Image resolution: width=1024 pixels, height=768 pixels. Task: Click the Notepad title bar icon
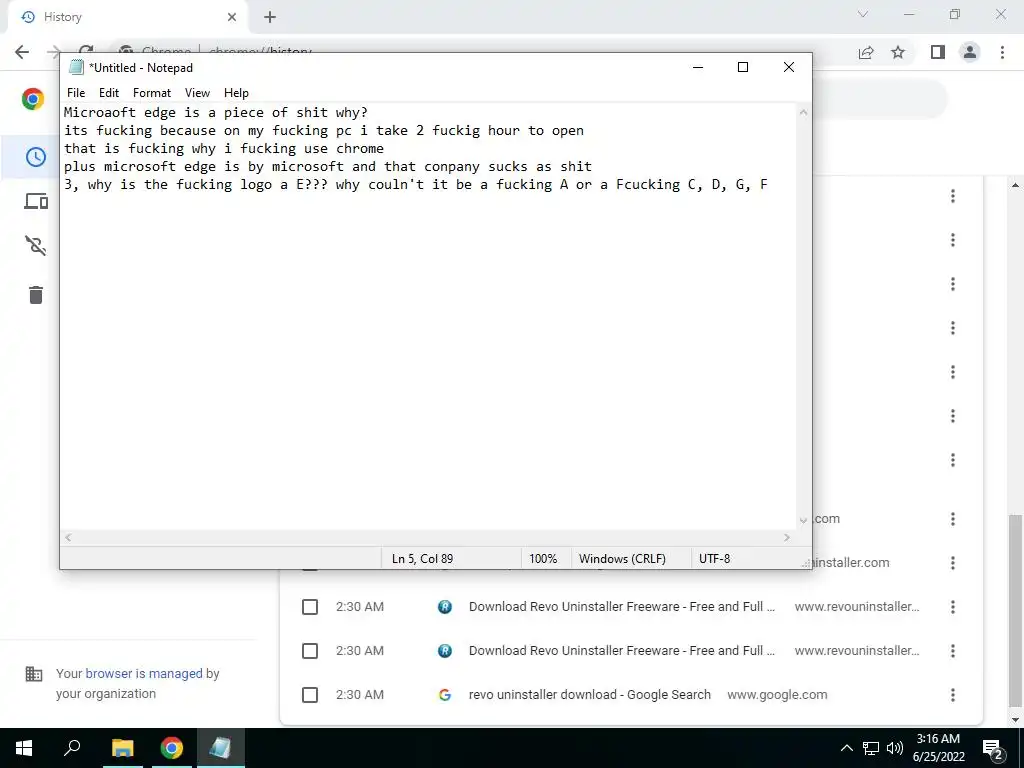pyautogui.click(x=76, y=67)
